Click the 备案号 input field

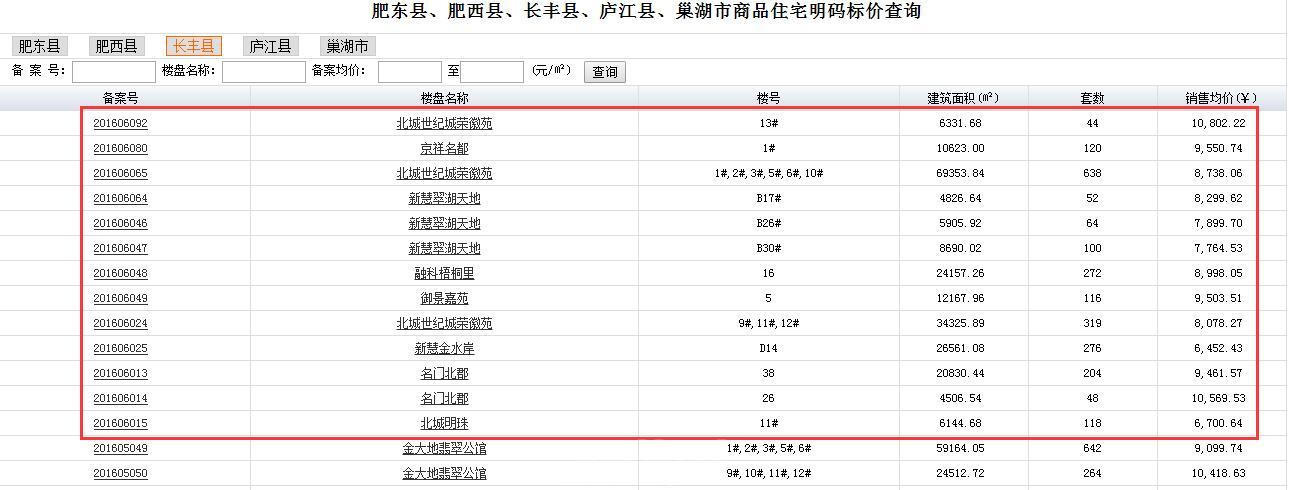coord(113,72)
